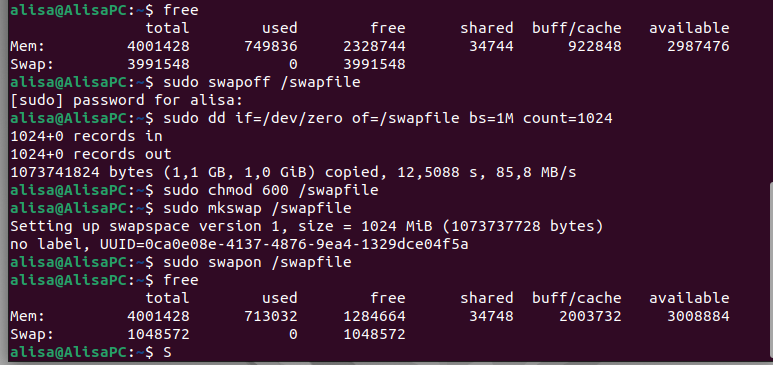Click the first Mem used value 749836
This screenshot has width=773, height=365.
click(271, 46)
